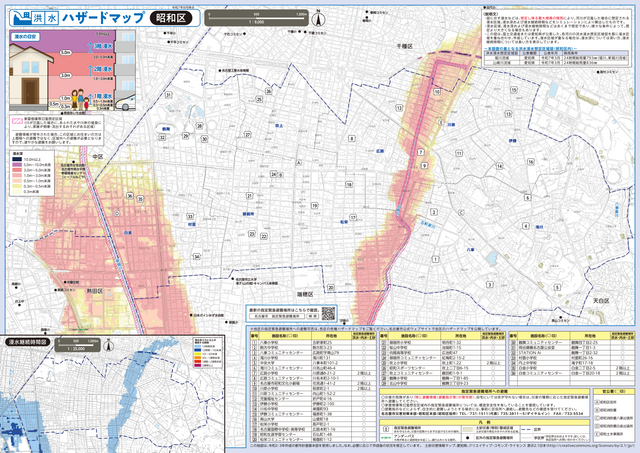
Task: Click shelter marker number 33
Action: [x=190, y=216]
